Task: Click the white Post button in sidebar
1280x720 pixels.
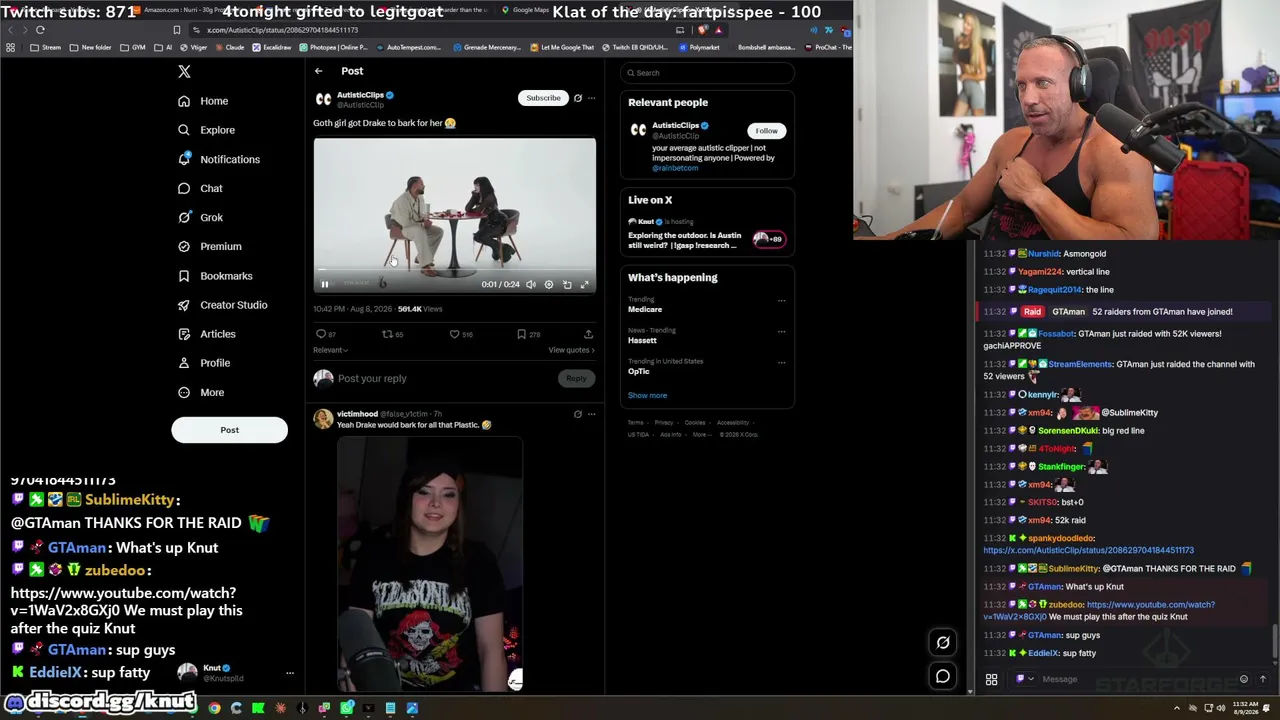Action: (229, 430)
